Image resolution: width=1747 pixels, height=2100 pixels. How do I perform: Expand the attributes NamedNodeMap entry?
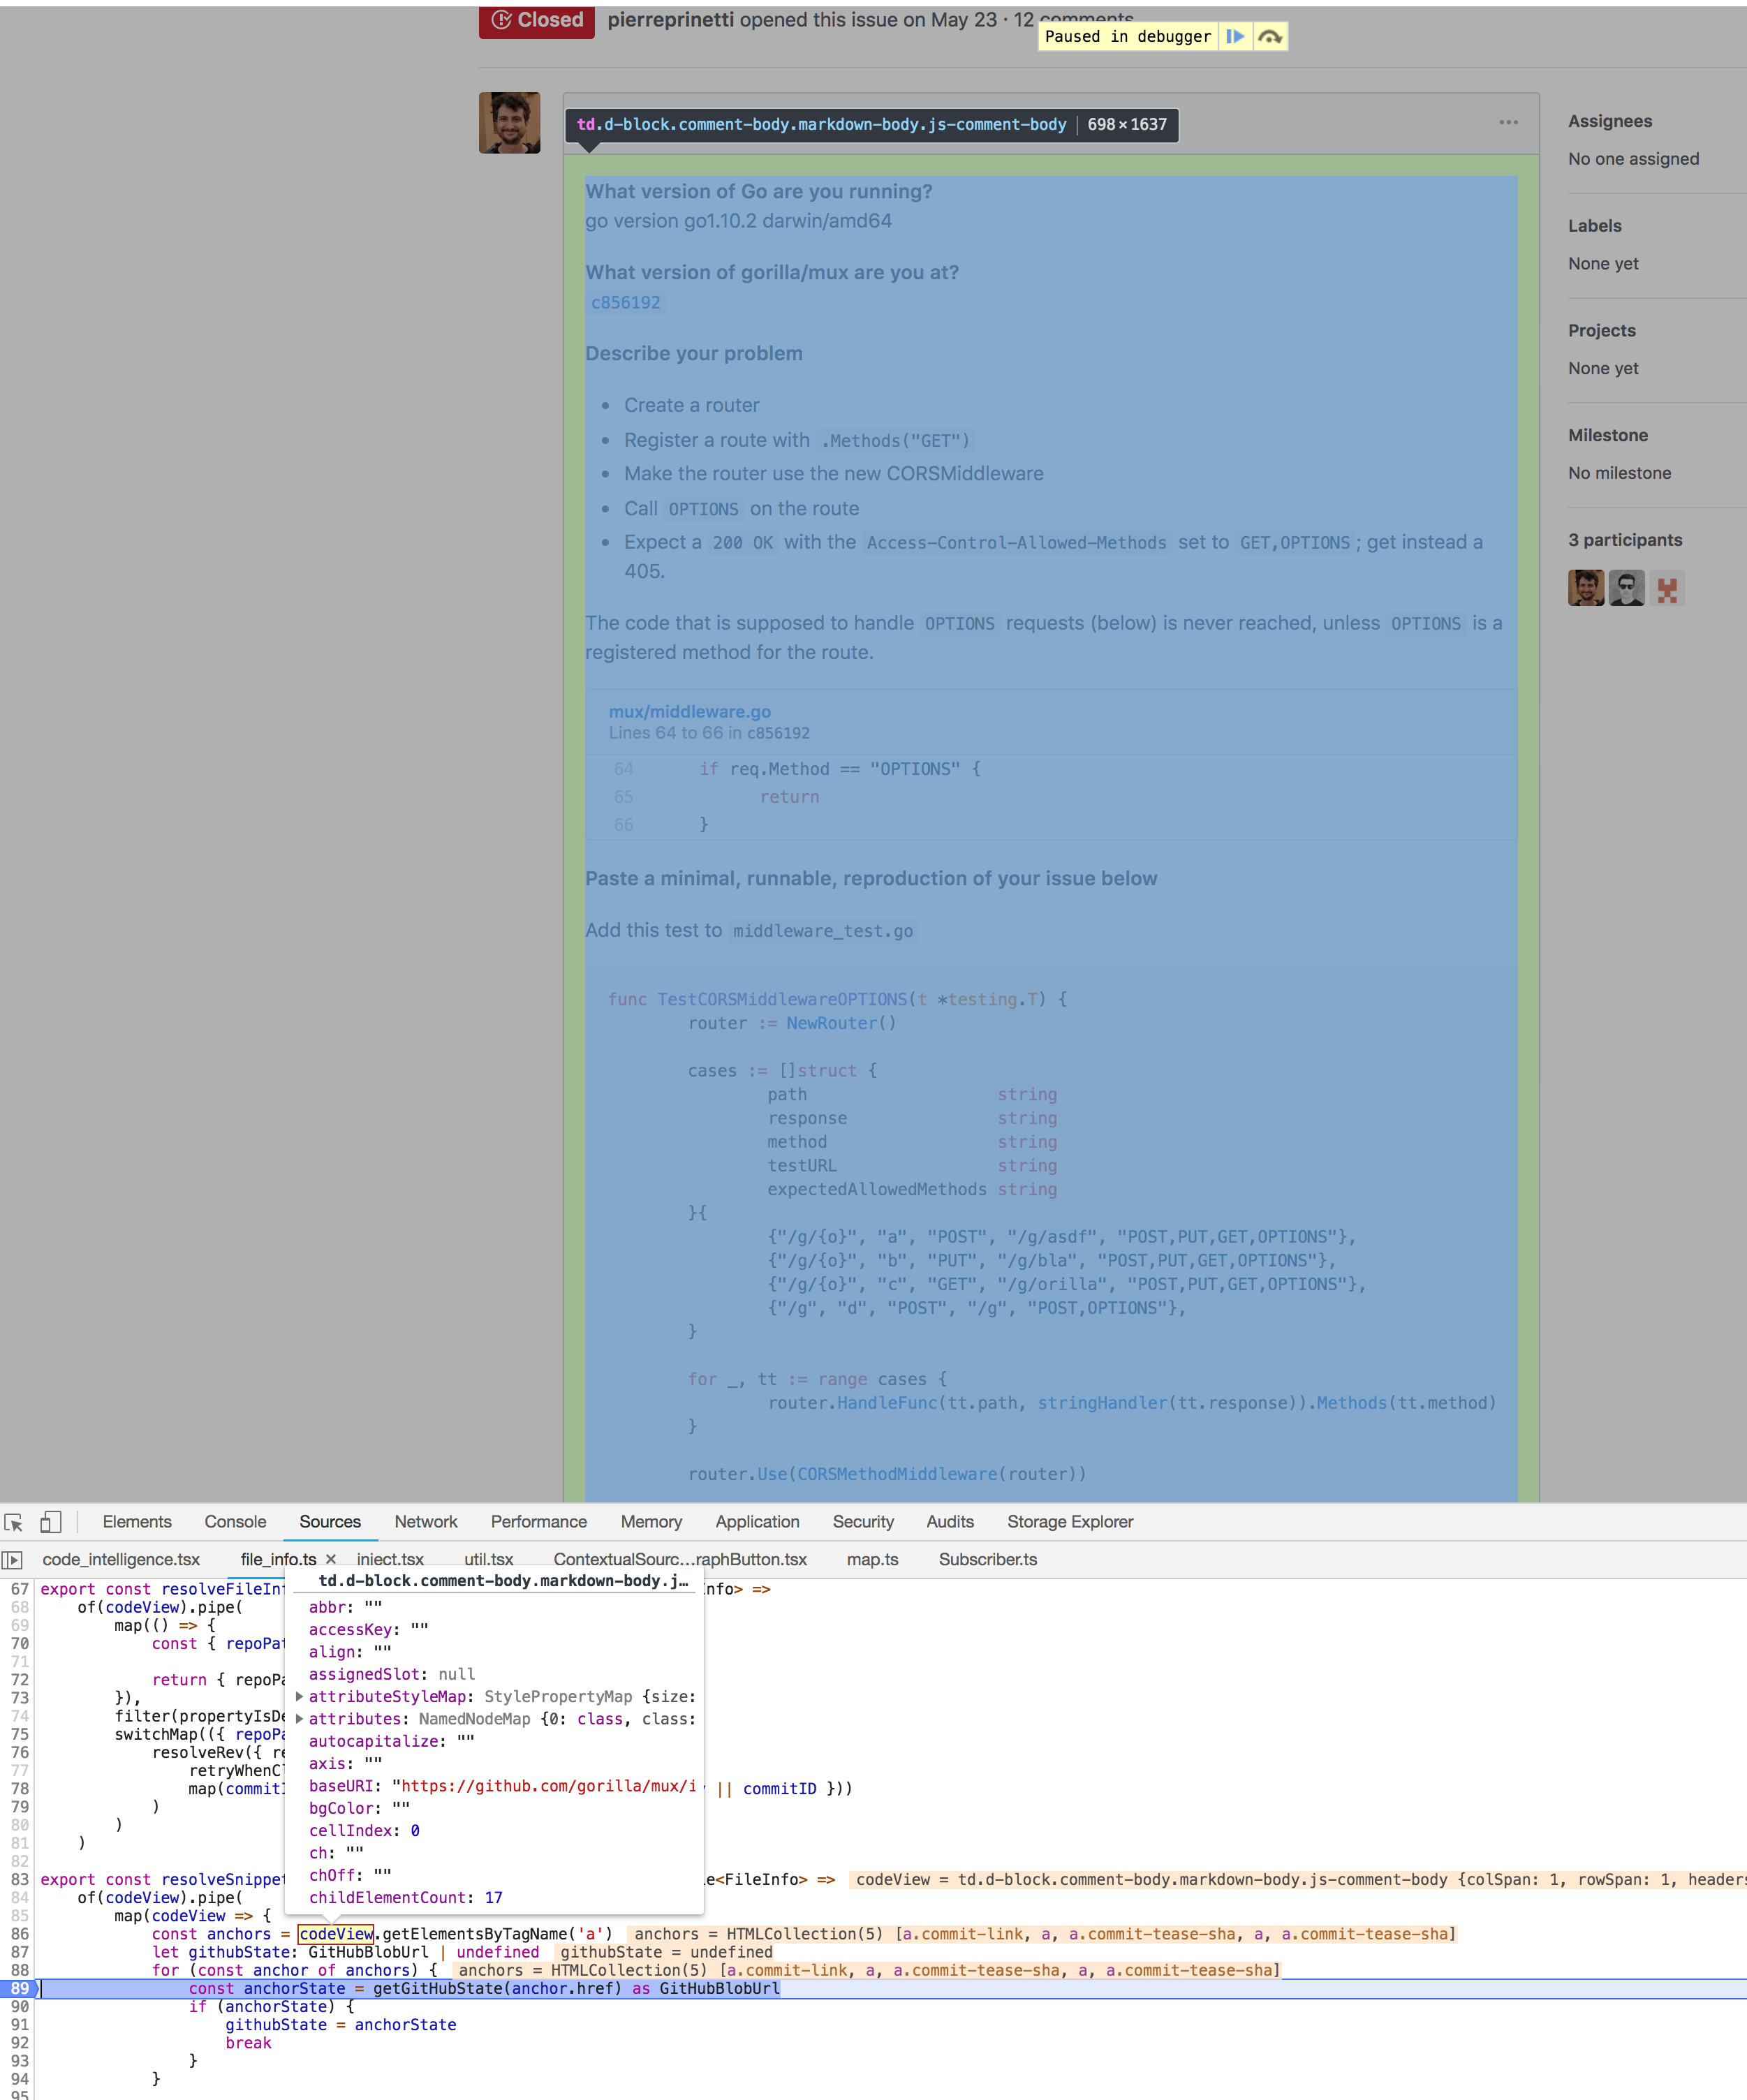(300, 1719)
